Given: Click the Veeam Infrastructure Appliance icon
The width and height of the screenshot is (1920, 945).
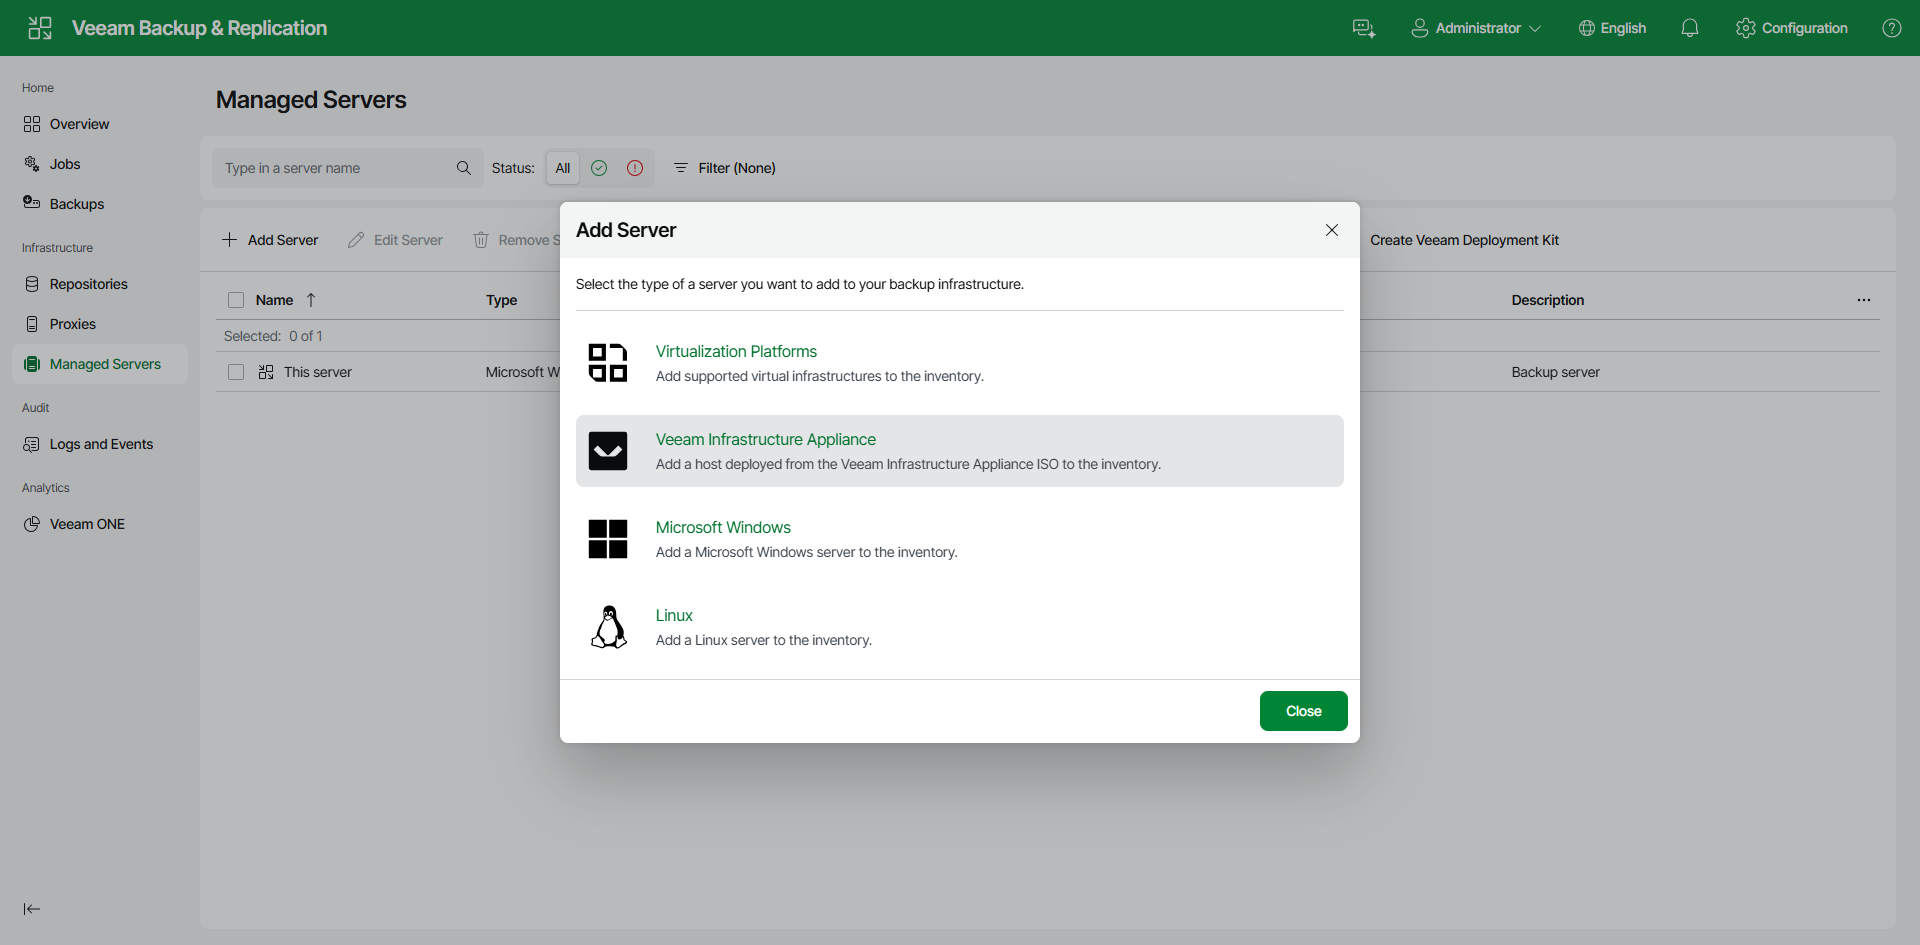Looking at the screenshot, I should 608,451.
